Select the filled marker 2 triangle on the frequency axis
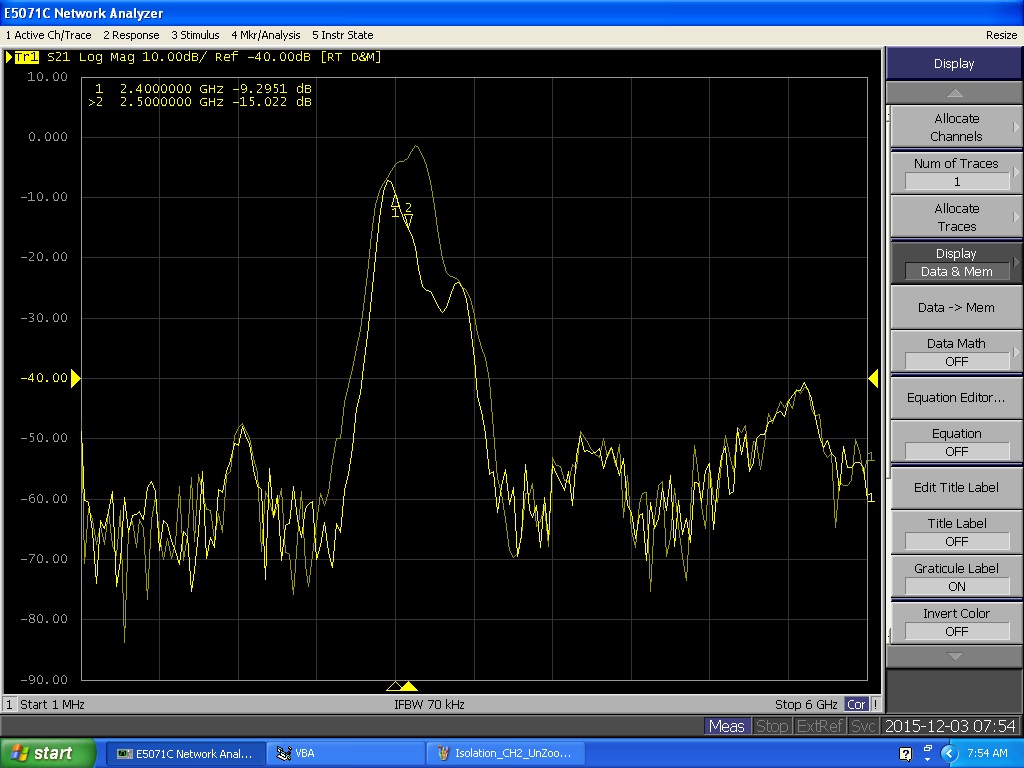Viewport: 1024px width, 768px height. (x=409, y=686)
